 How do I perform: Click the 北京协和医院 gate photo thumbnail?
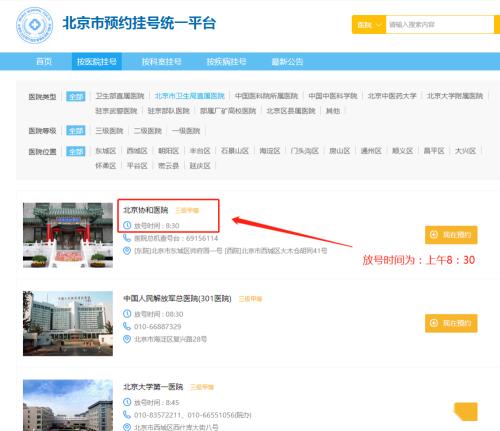coord(68,235)
